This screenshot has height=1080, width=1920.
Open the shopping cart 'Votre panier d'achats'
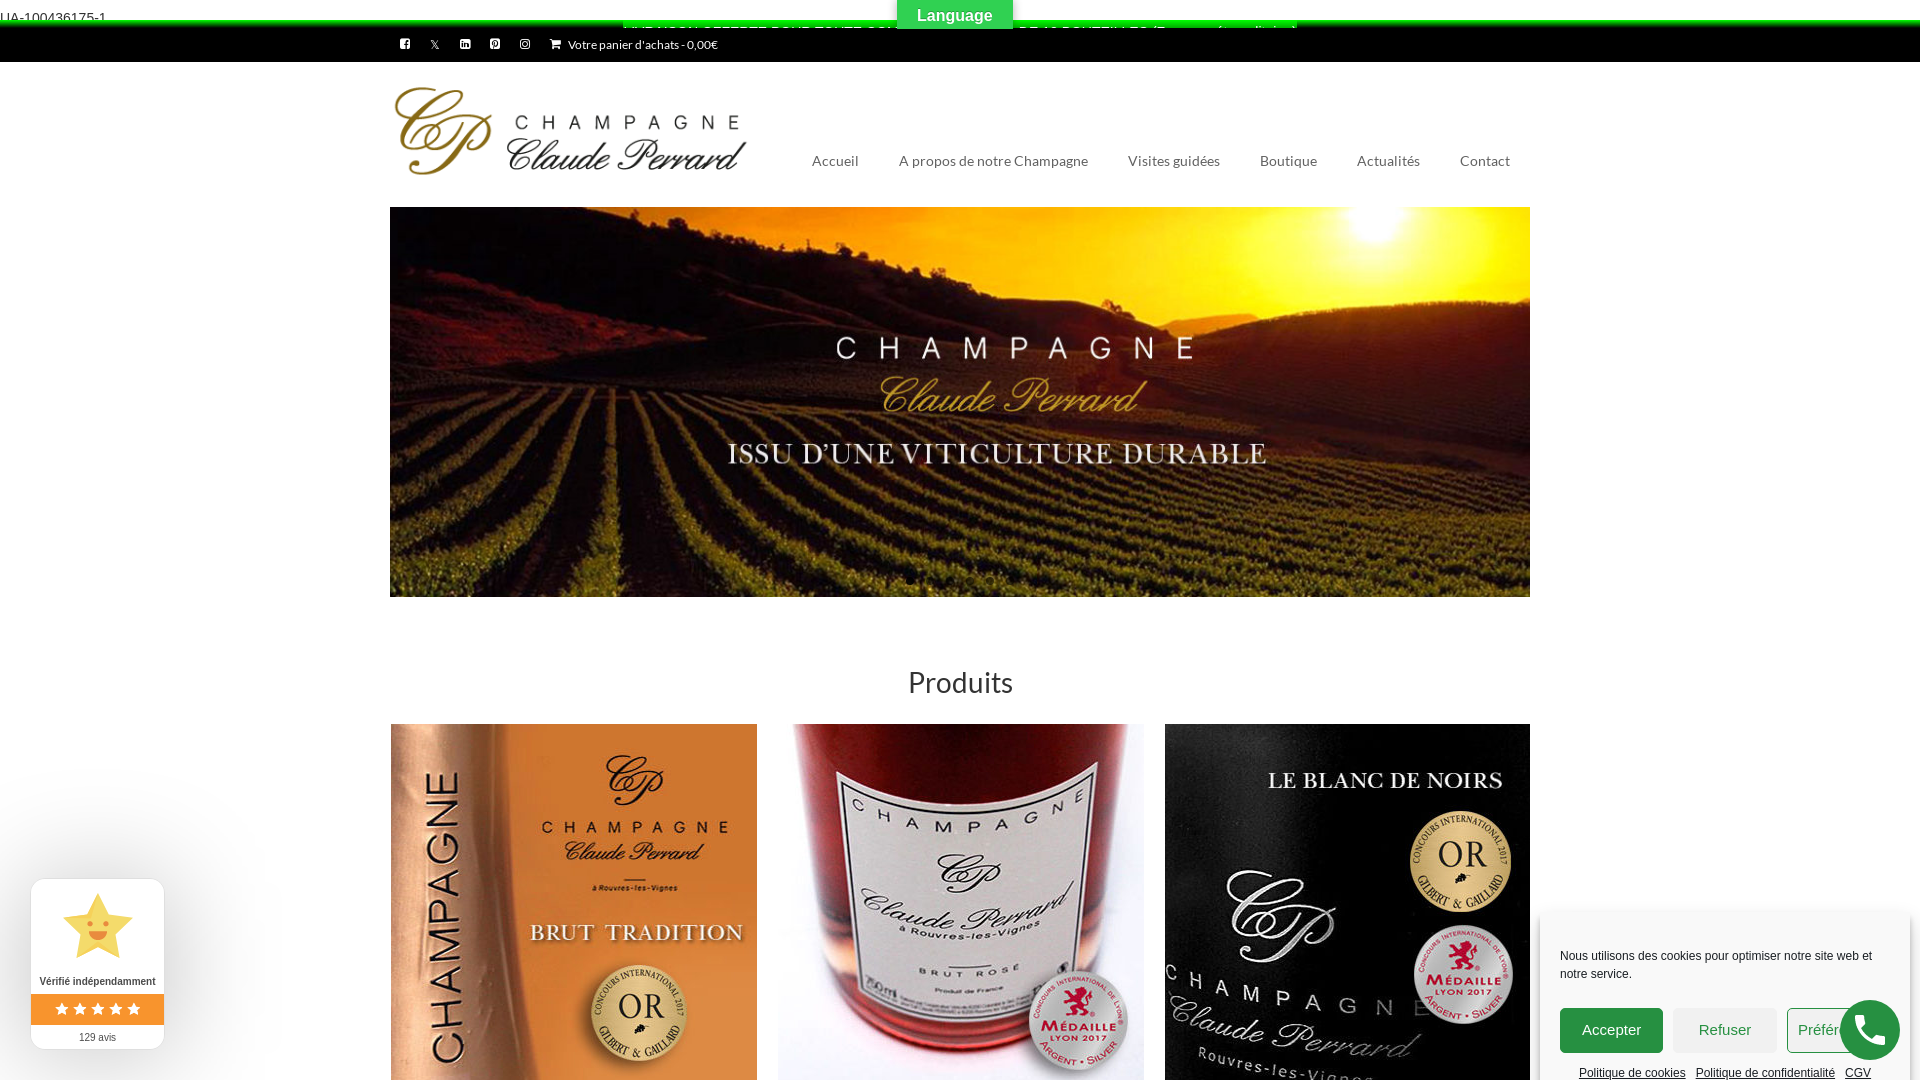coord(634,45)
